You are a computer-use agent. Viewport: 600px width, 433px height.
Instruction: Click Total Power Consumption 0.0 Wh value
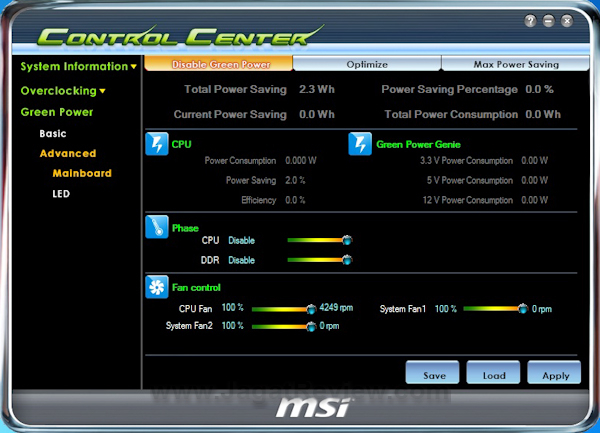pyautogui.click(x=543, y=114)
